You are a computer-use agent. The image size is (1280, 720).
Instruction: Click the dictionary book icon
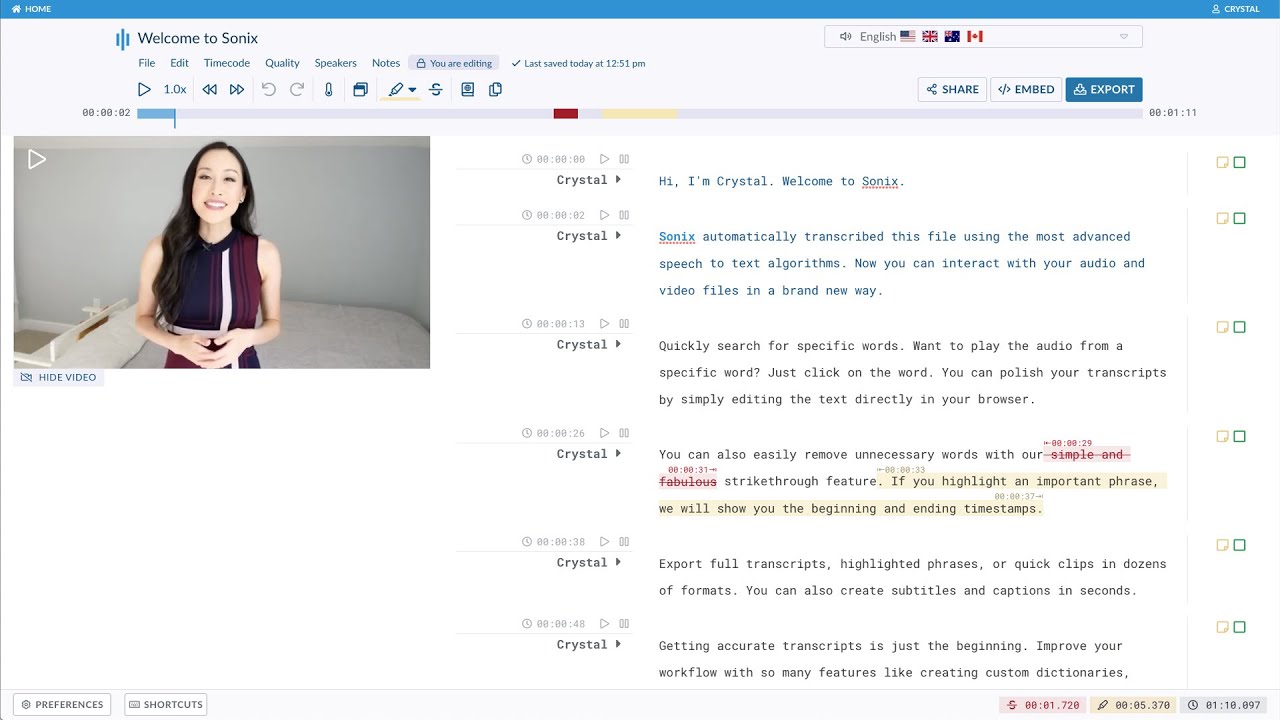tap(467, 89)
